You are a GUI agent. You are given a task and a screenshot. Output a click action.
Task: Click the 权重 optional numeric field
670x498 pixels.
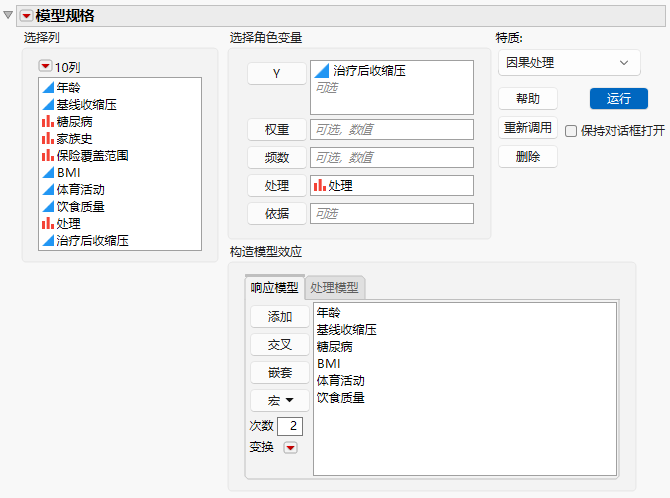(391, 130)
